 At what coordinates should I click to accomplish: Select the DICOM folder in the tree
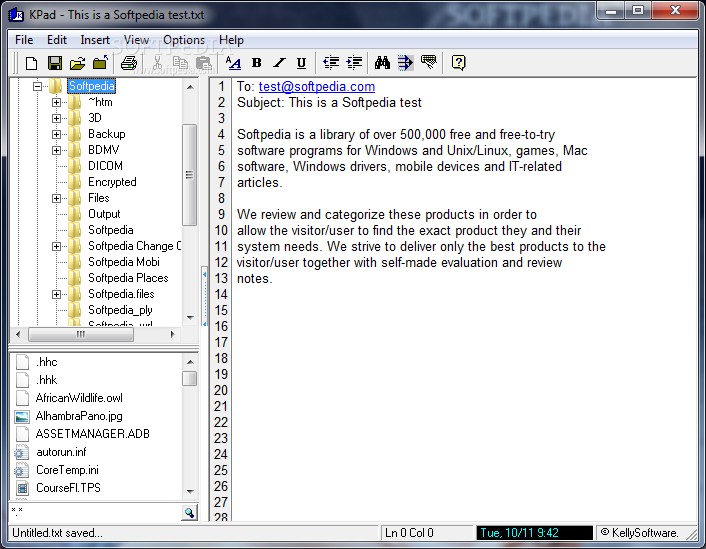(105, 166)
